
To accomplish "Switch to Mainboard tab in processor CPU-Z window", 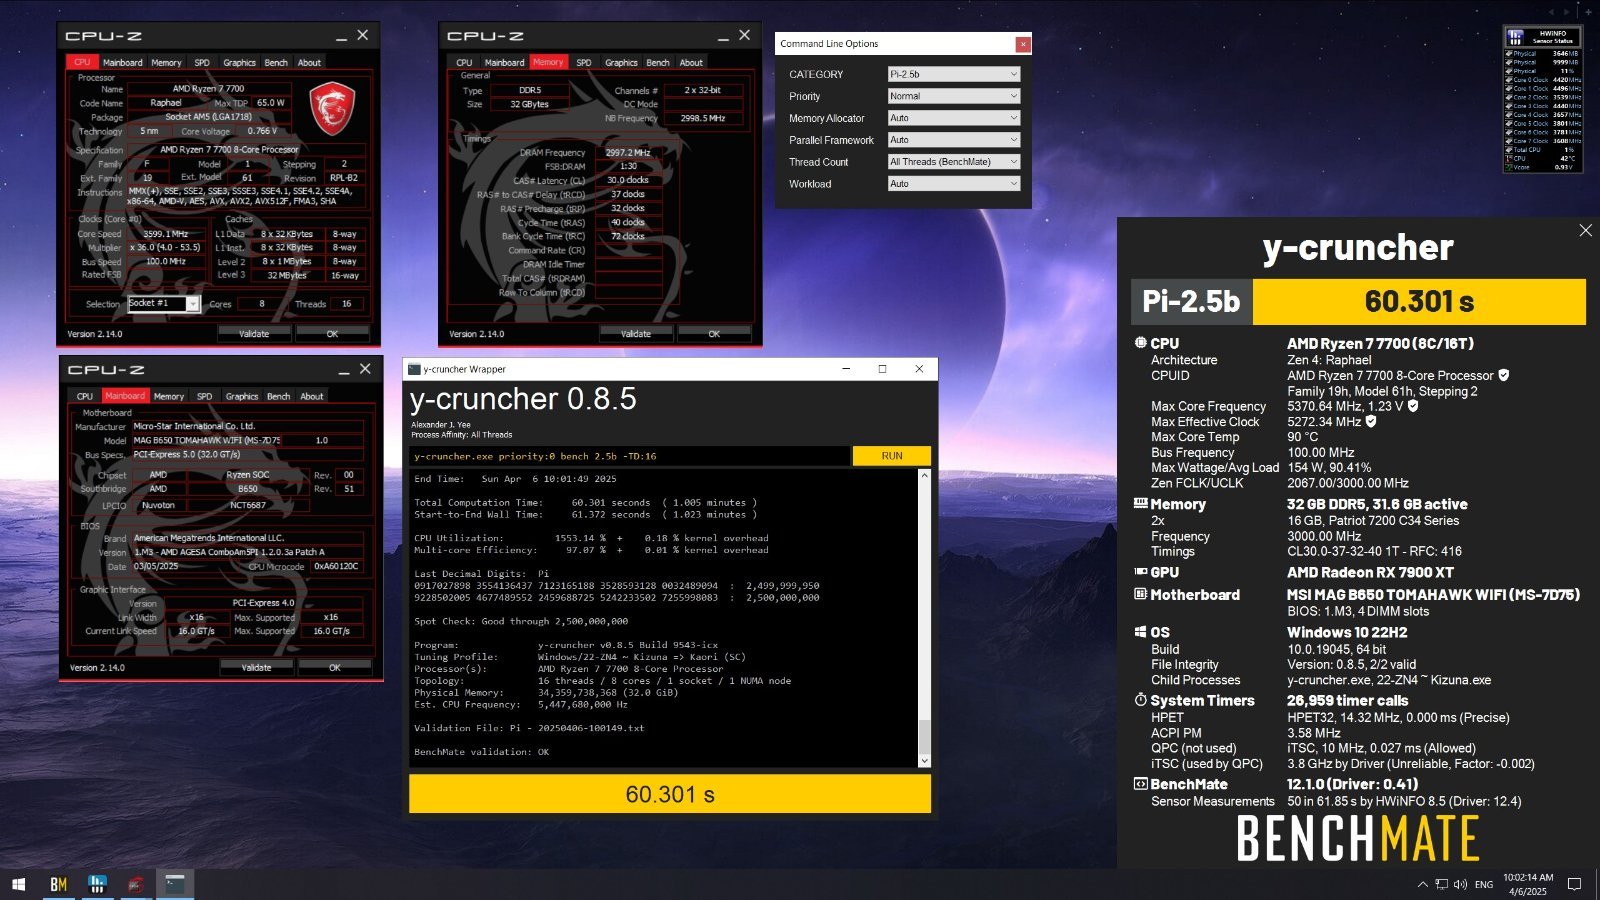I will 123,62.
